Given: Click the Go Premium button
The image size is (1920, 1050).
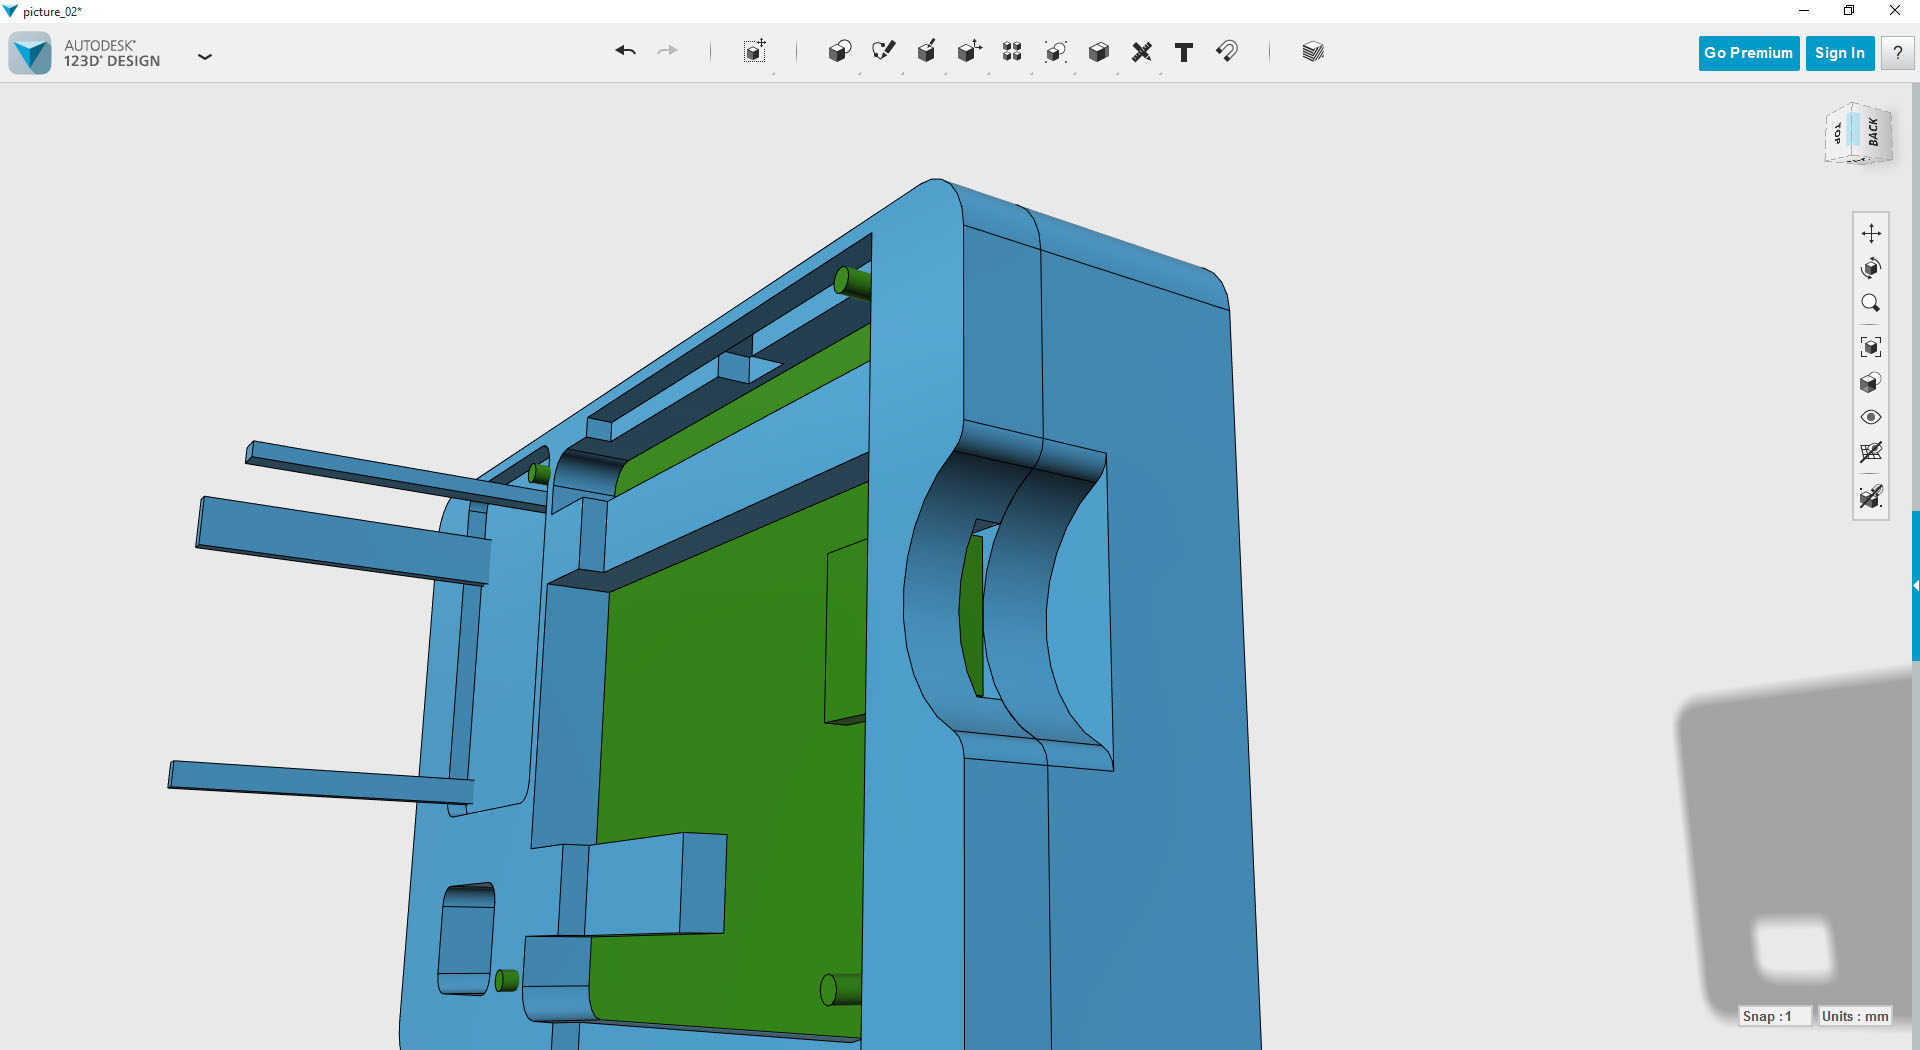Looking at the screenshot, I should click(x=1747, y=53).
